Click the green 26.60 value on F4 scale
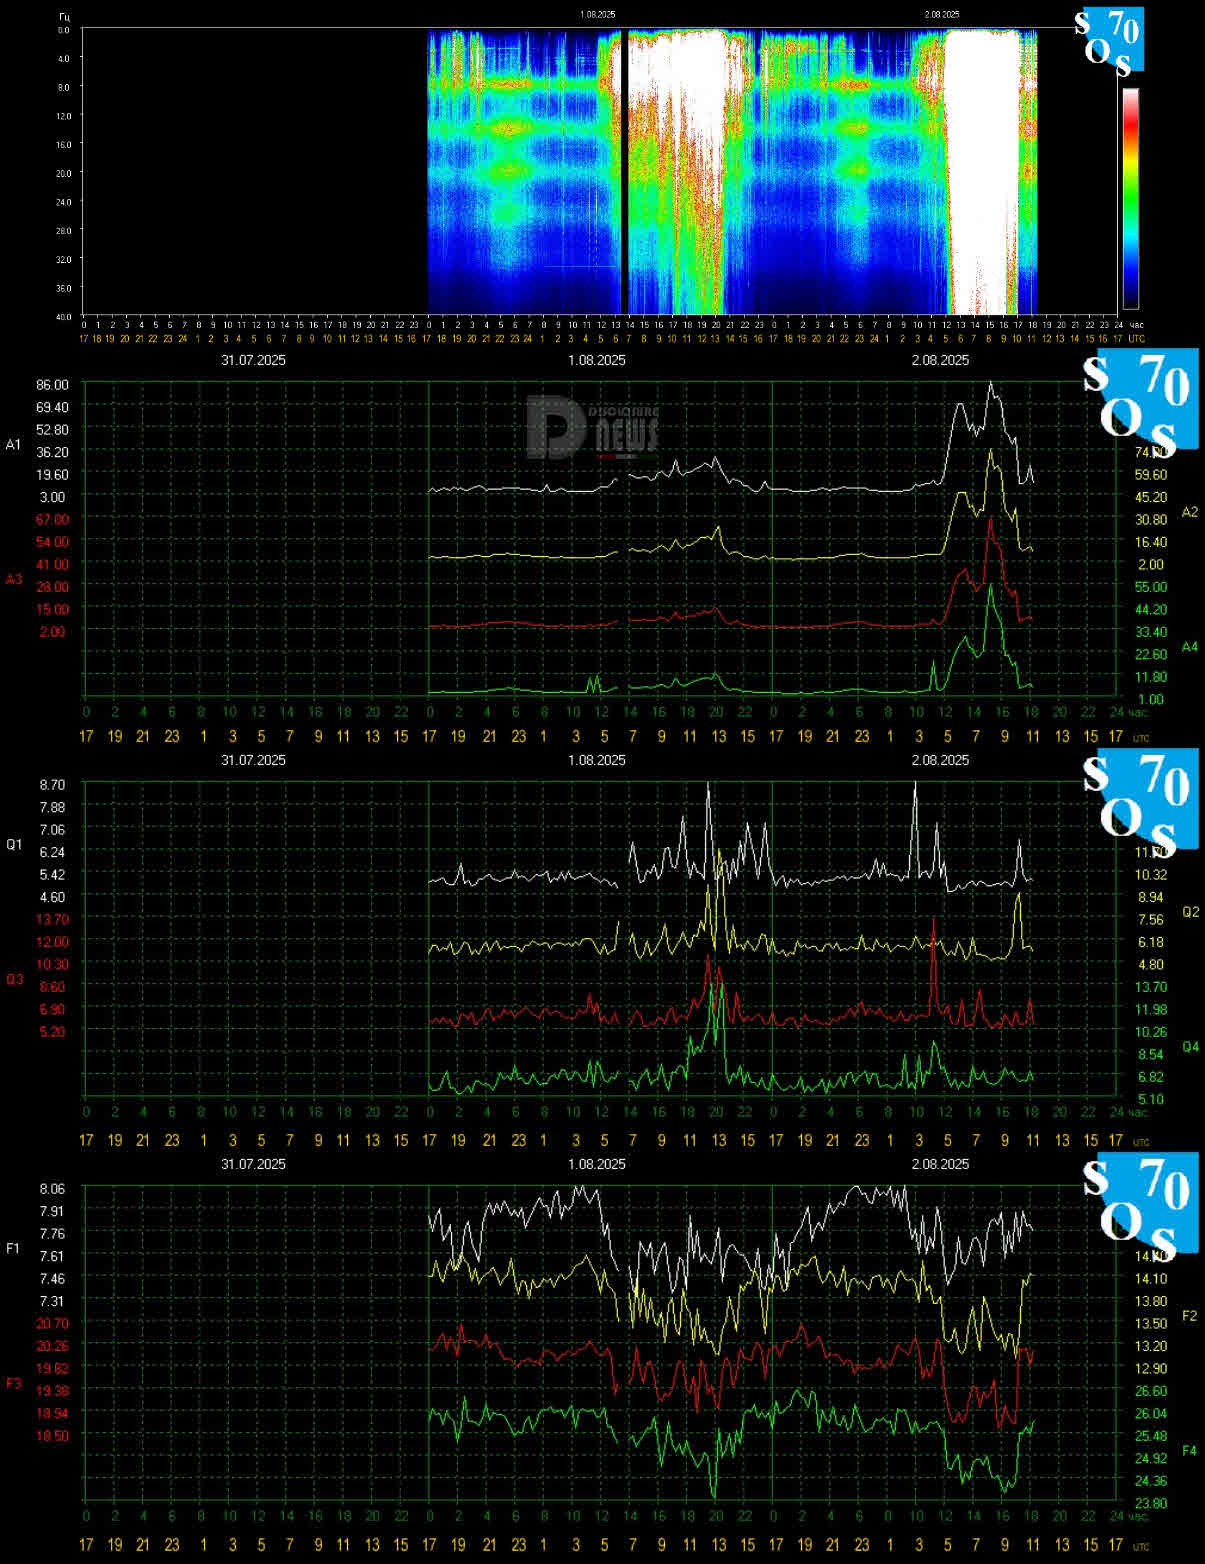 [x=1151, y=1391]
